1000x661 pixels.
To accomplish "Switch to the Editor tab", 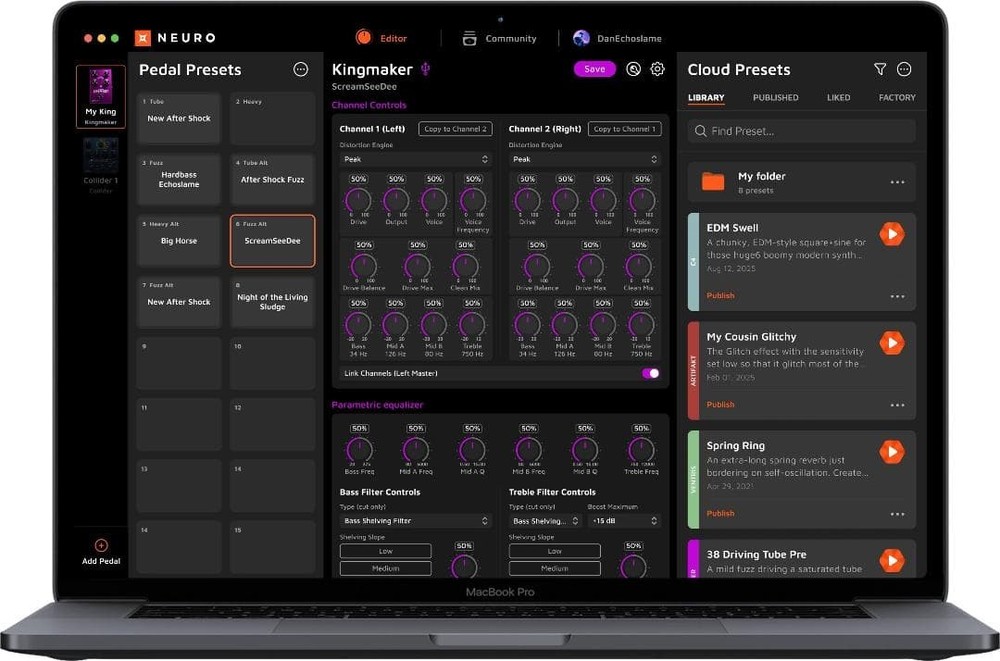I will click(381, 38).
